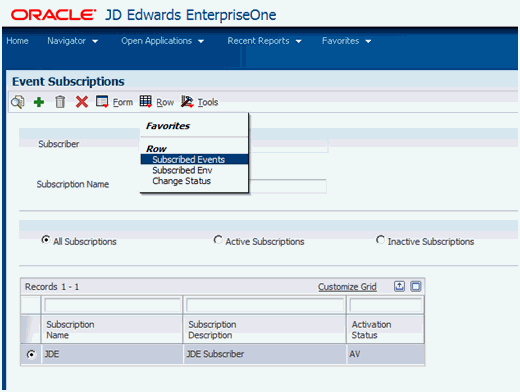Click the green plus Add icon
The height and width of the screenshot is (392, 520).
click(39, 102)
